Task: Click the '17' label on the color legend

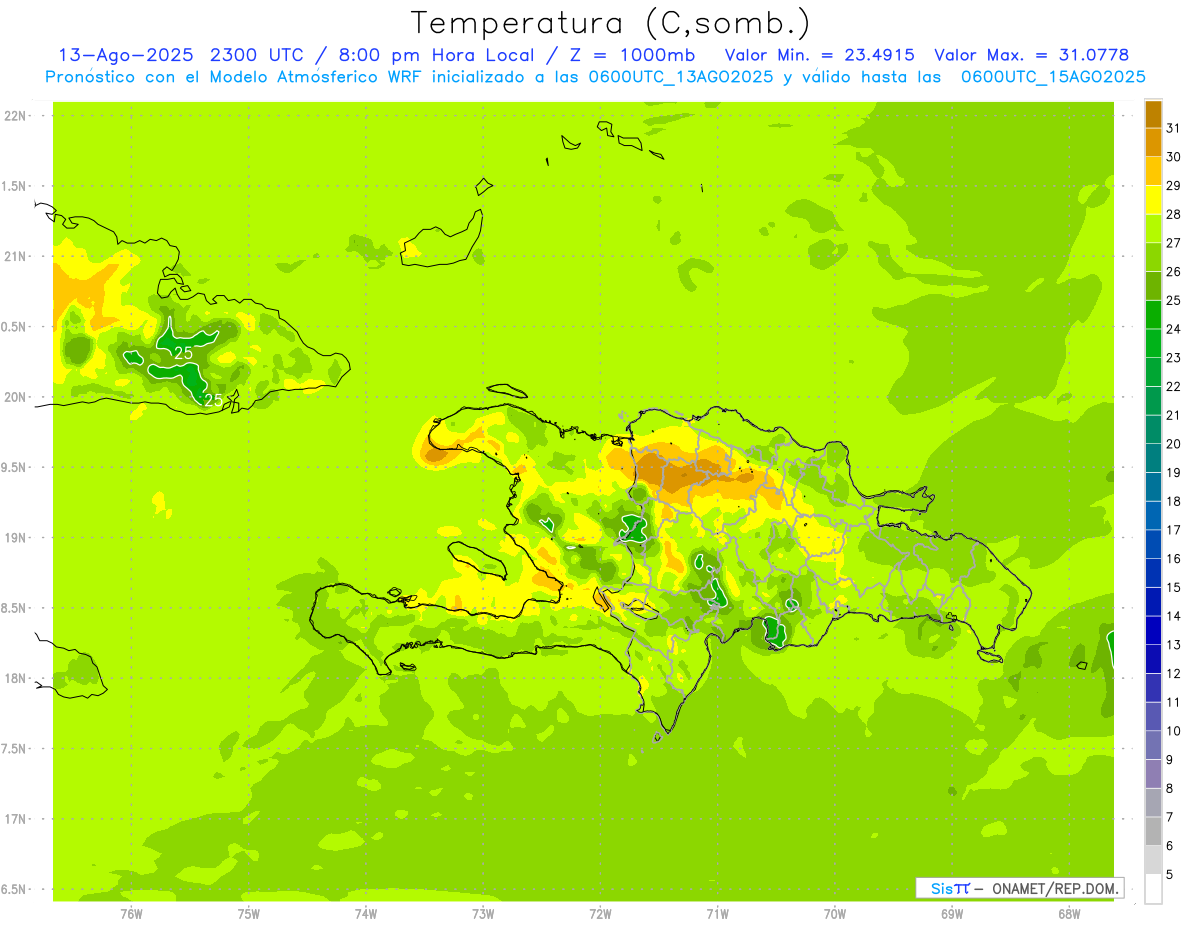Action: click(x=1174, y=530)
